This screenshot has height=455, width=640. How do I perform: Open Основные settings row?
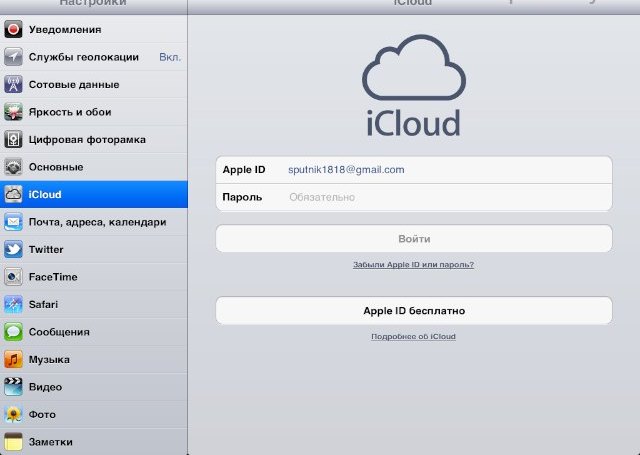(x=93, y=167)
